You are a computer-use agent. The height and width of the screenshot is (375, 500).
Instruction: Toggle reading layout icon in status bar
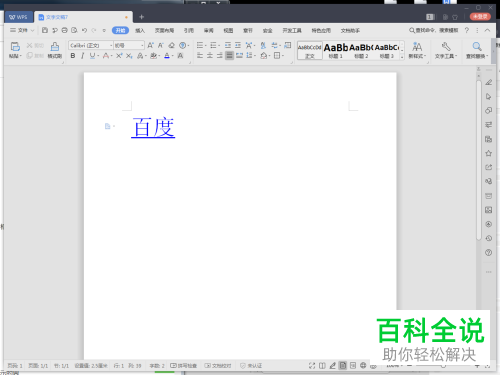coord(322,366)
